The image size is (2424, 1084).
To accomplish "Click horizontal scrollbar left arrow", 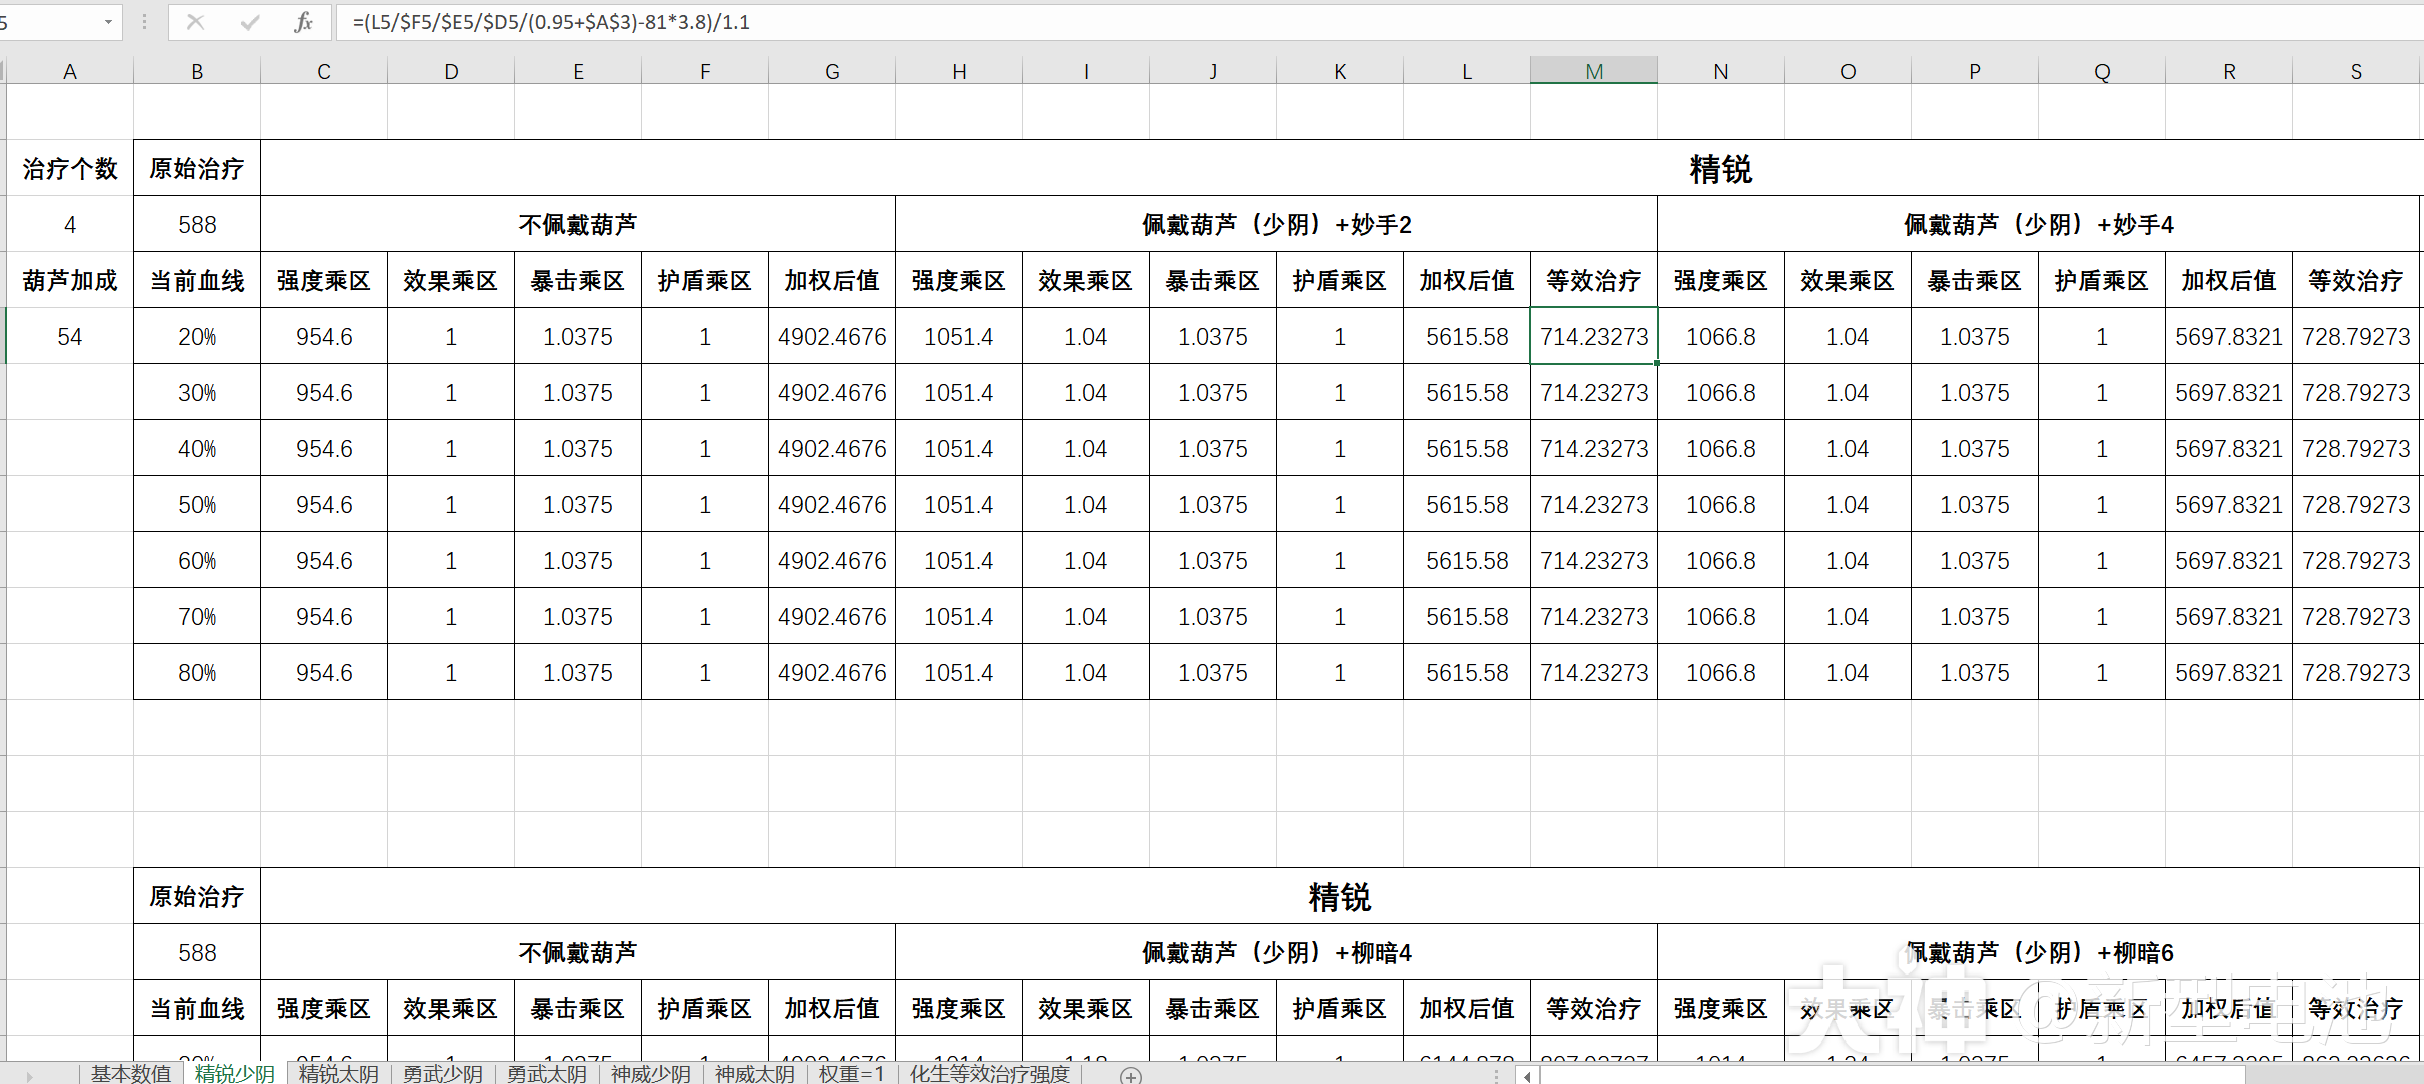I will pyautogui.click(x=1527, y=1076).
